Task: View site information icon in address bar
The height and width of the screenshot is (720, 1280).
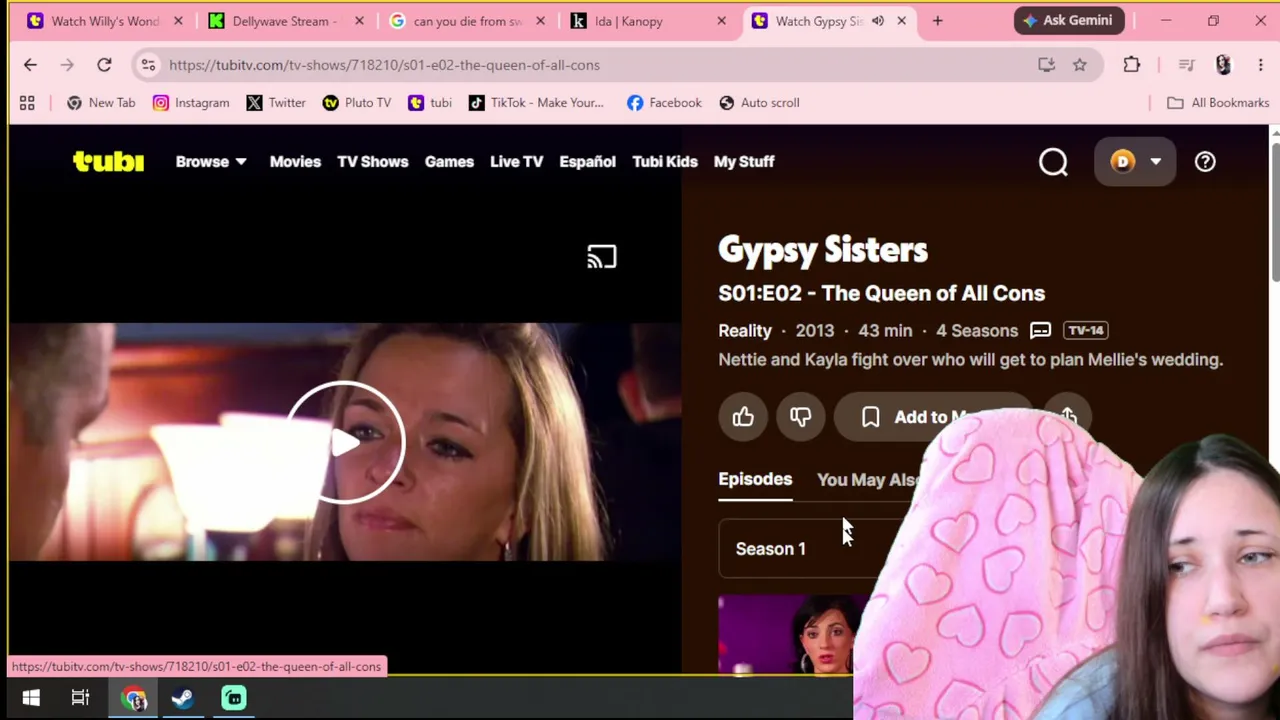Action: pyautogui.click(x=148, y=65)
